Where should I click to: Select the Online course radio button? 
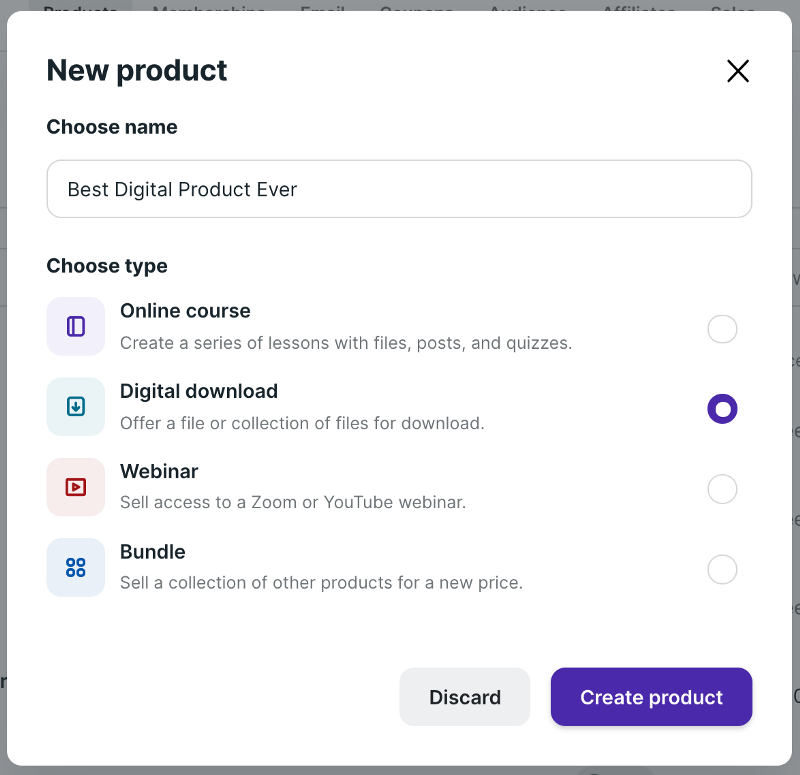[722, 329]
